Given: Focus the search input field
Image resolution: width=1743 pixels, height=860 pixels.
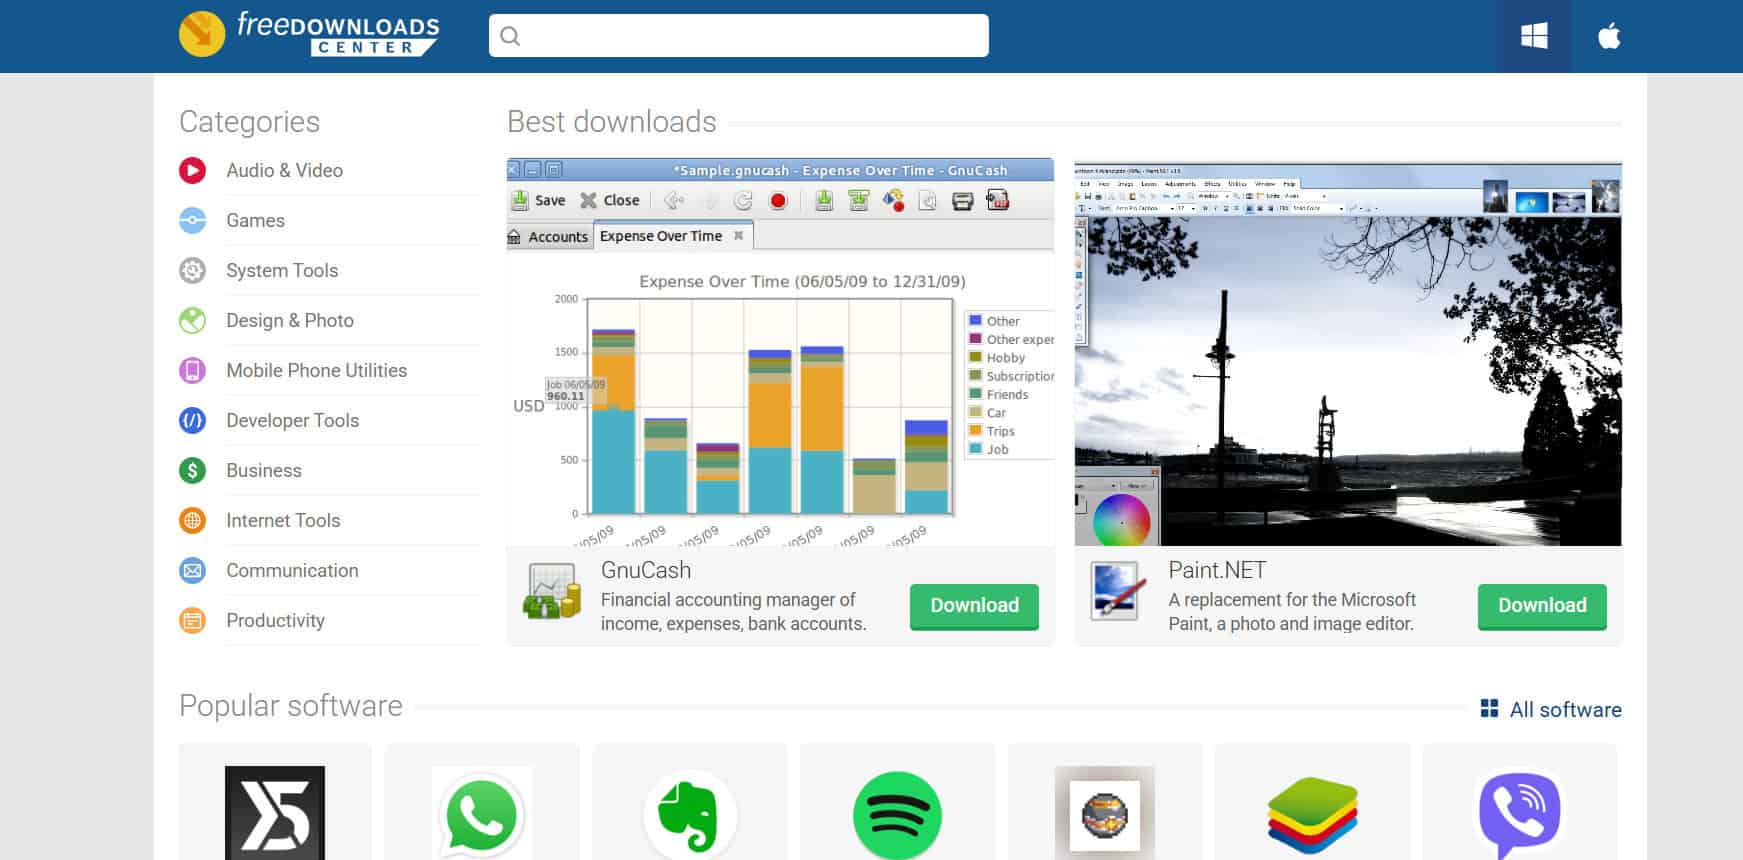Looking at the screenshot, I should [x=739, y=35].
